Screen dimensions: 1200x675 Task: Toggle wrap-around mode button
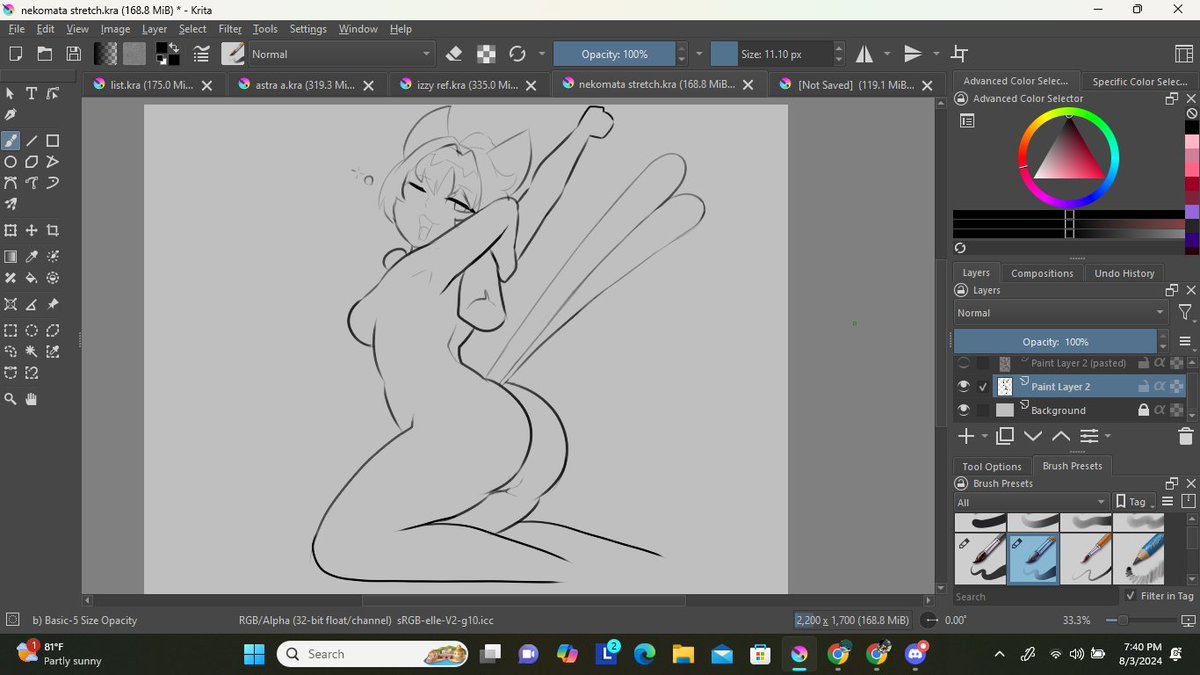pyautogui.click(x=960, y=54)
